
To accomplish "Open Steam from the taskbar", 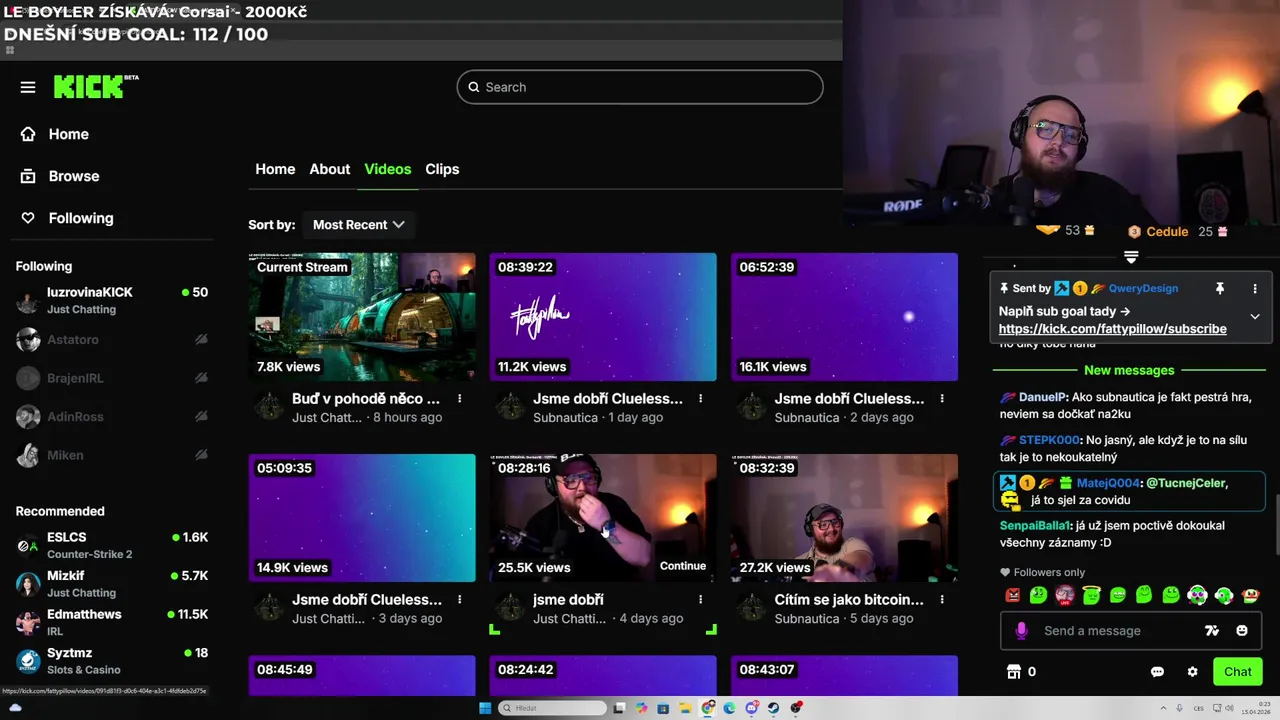I will pos(774,708).
